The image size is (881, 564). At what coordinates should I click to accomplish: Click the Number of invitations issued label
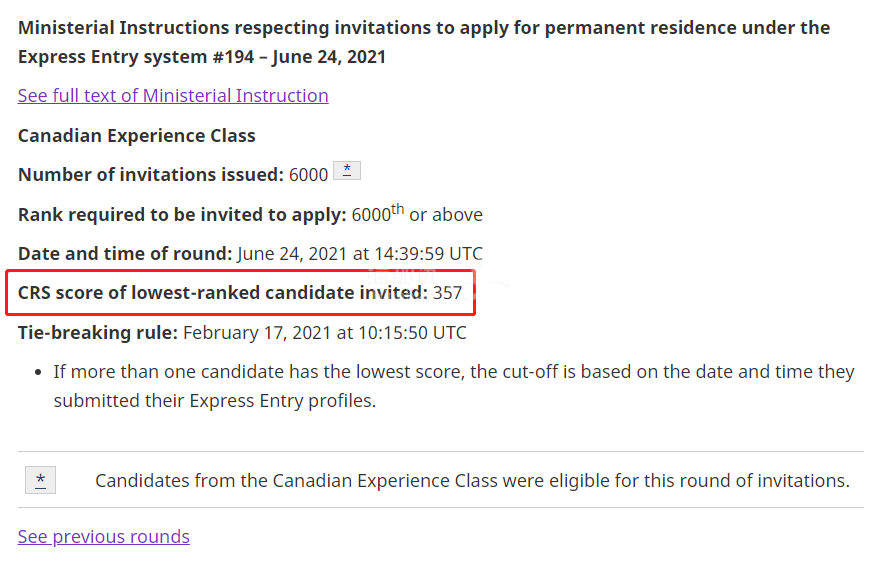(151, 175)
